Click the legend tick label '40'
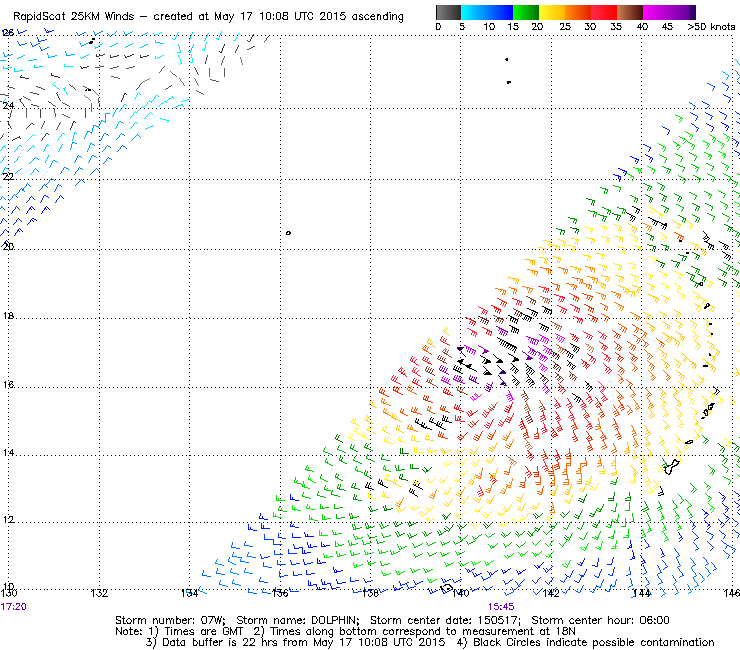This screenshot has width=740, height=650. tap(642, 27)
